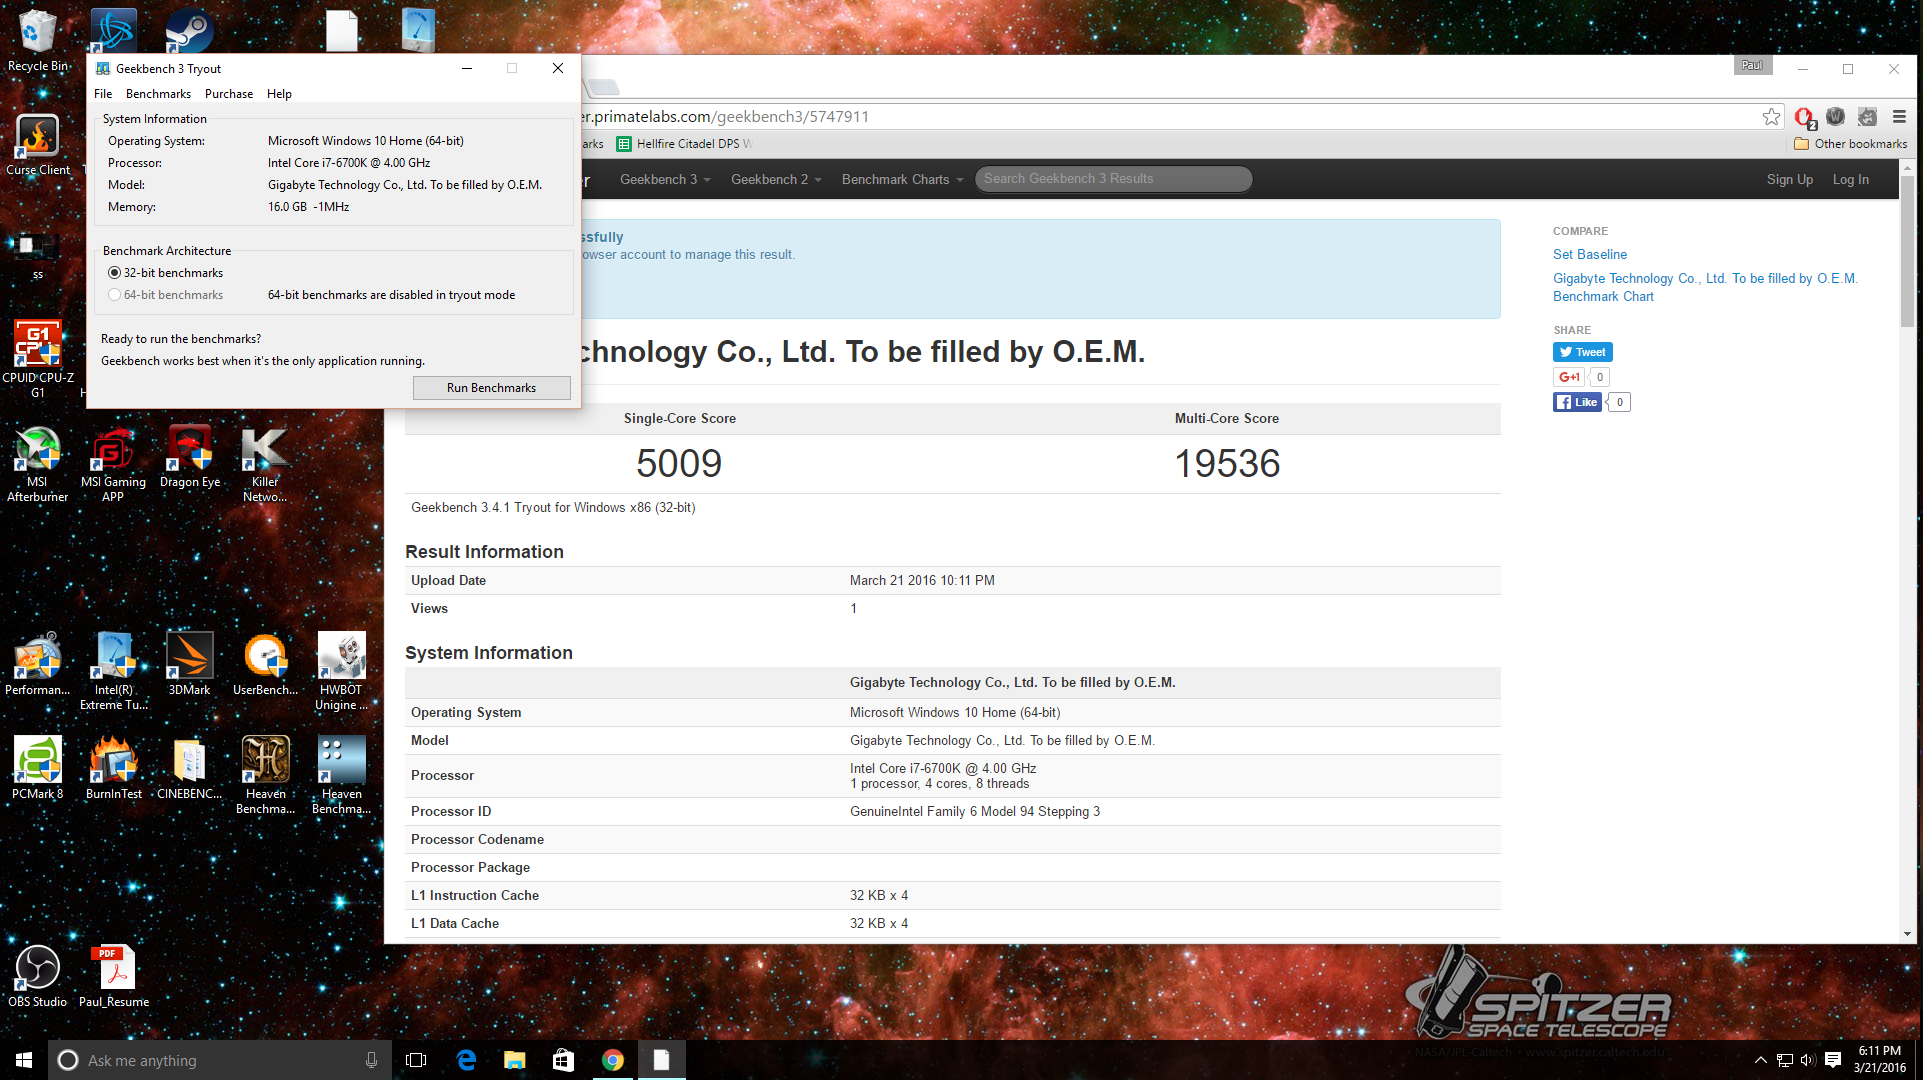Open MSI Gaming APP icon

(x=113, y=464)
